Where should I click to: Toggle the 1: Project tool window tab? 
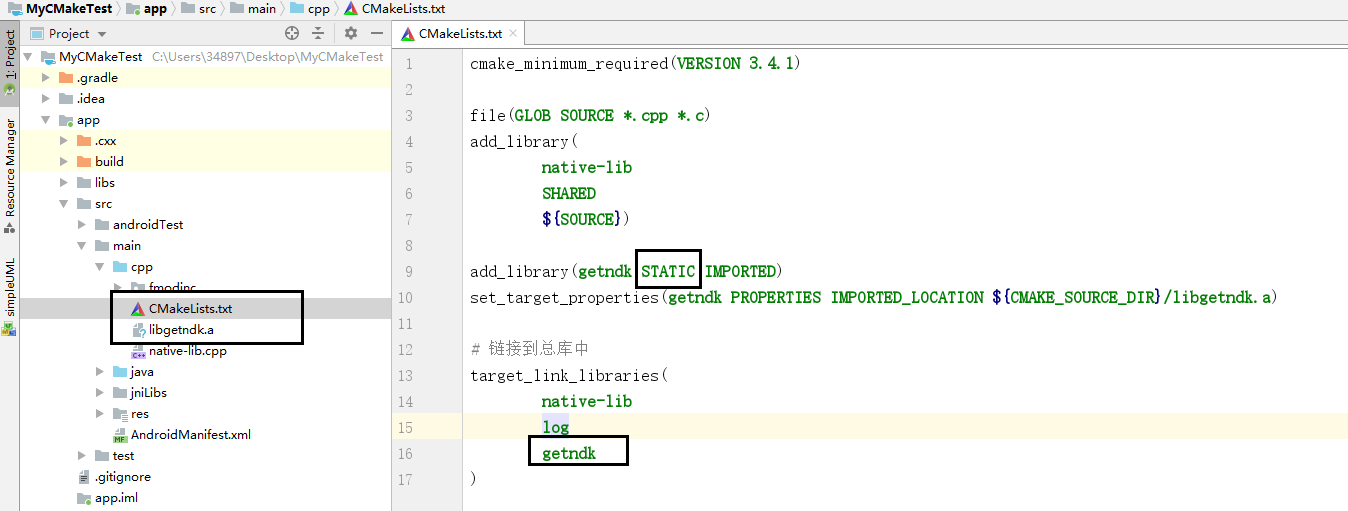[x=9, y=62]
